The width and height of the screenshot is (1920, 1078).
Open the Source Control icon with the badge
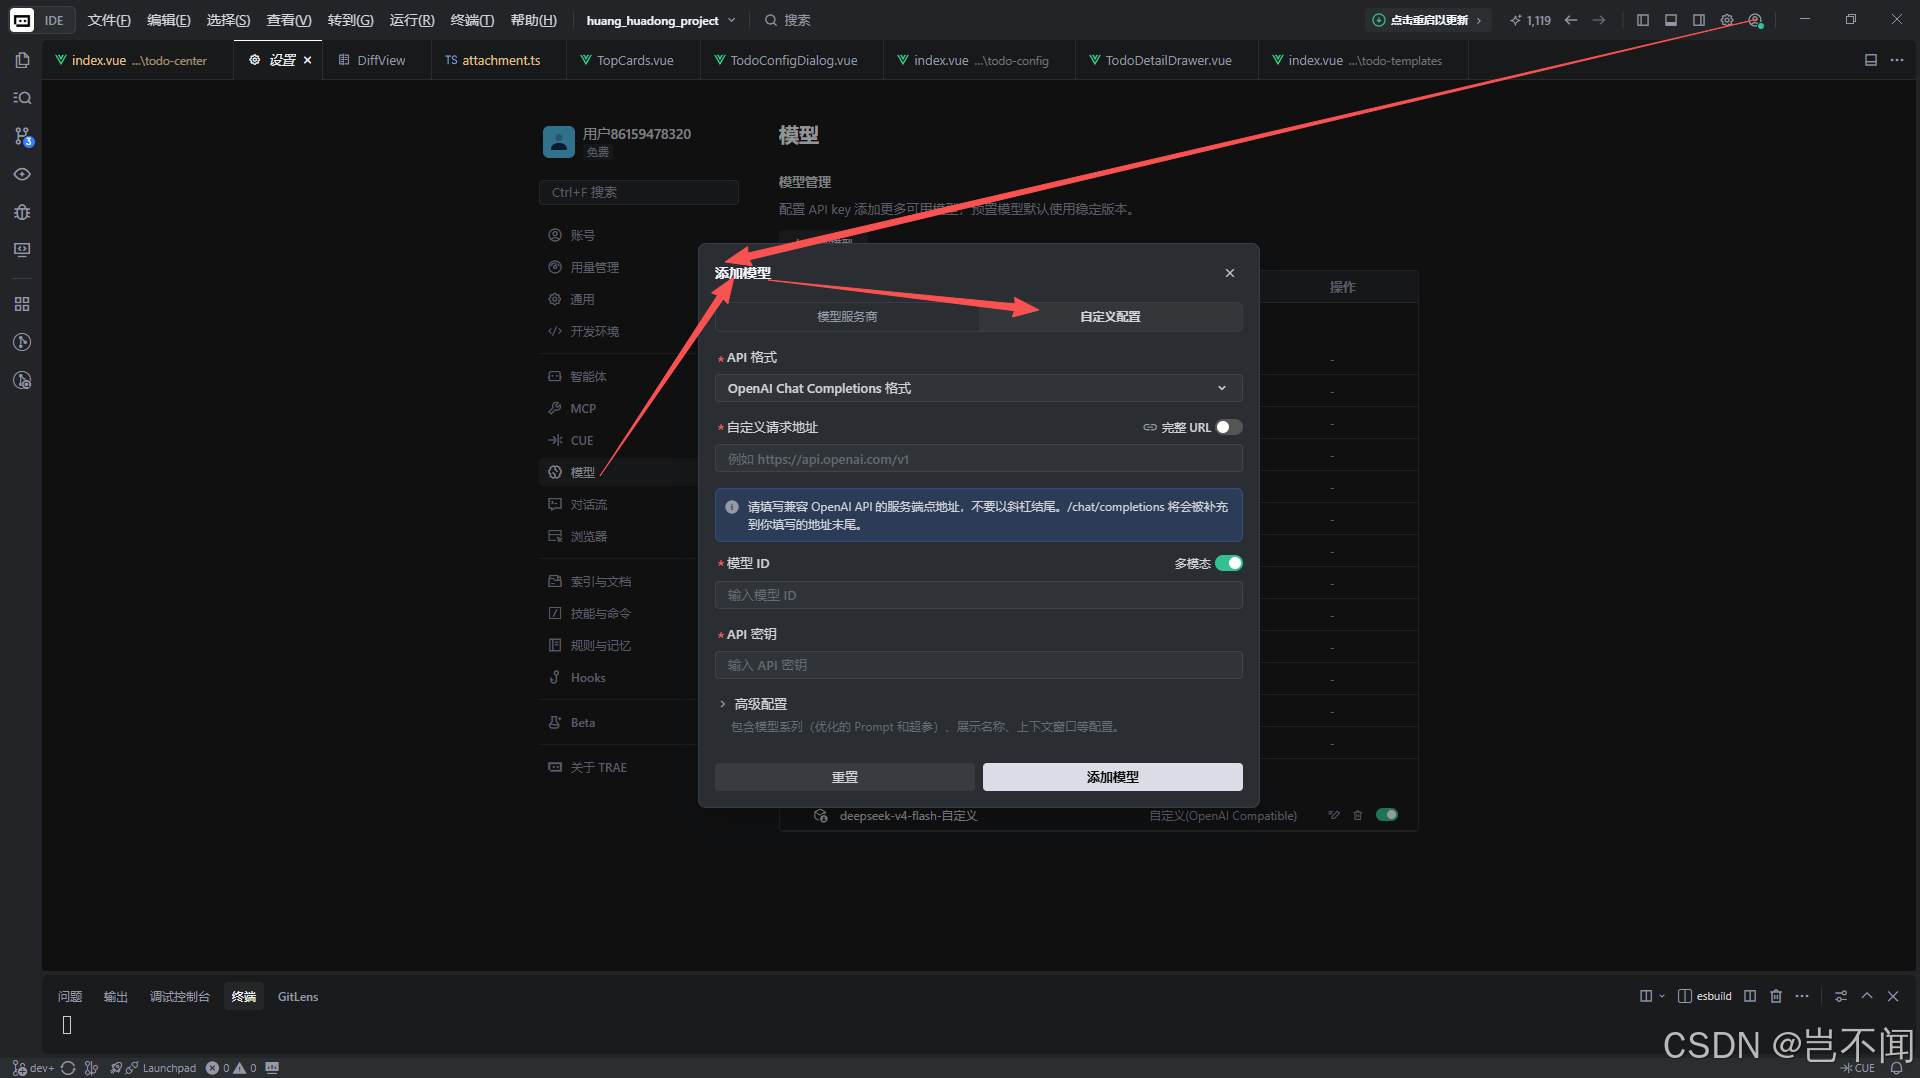(x=22, y=136)
